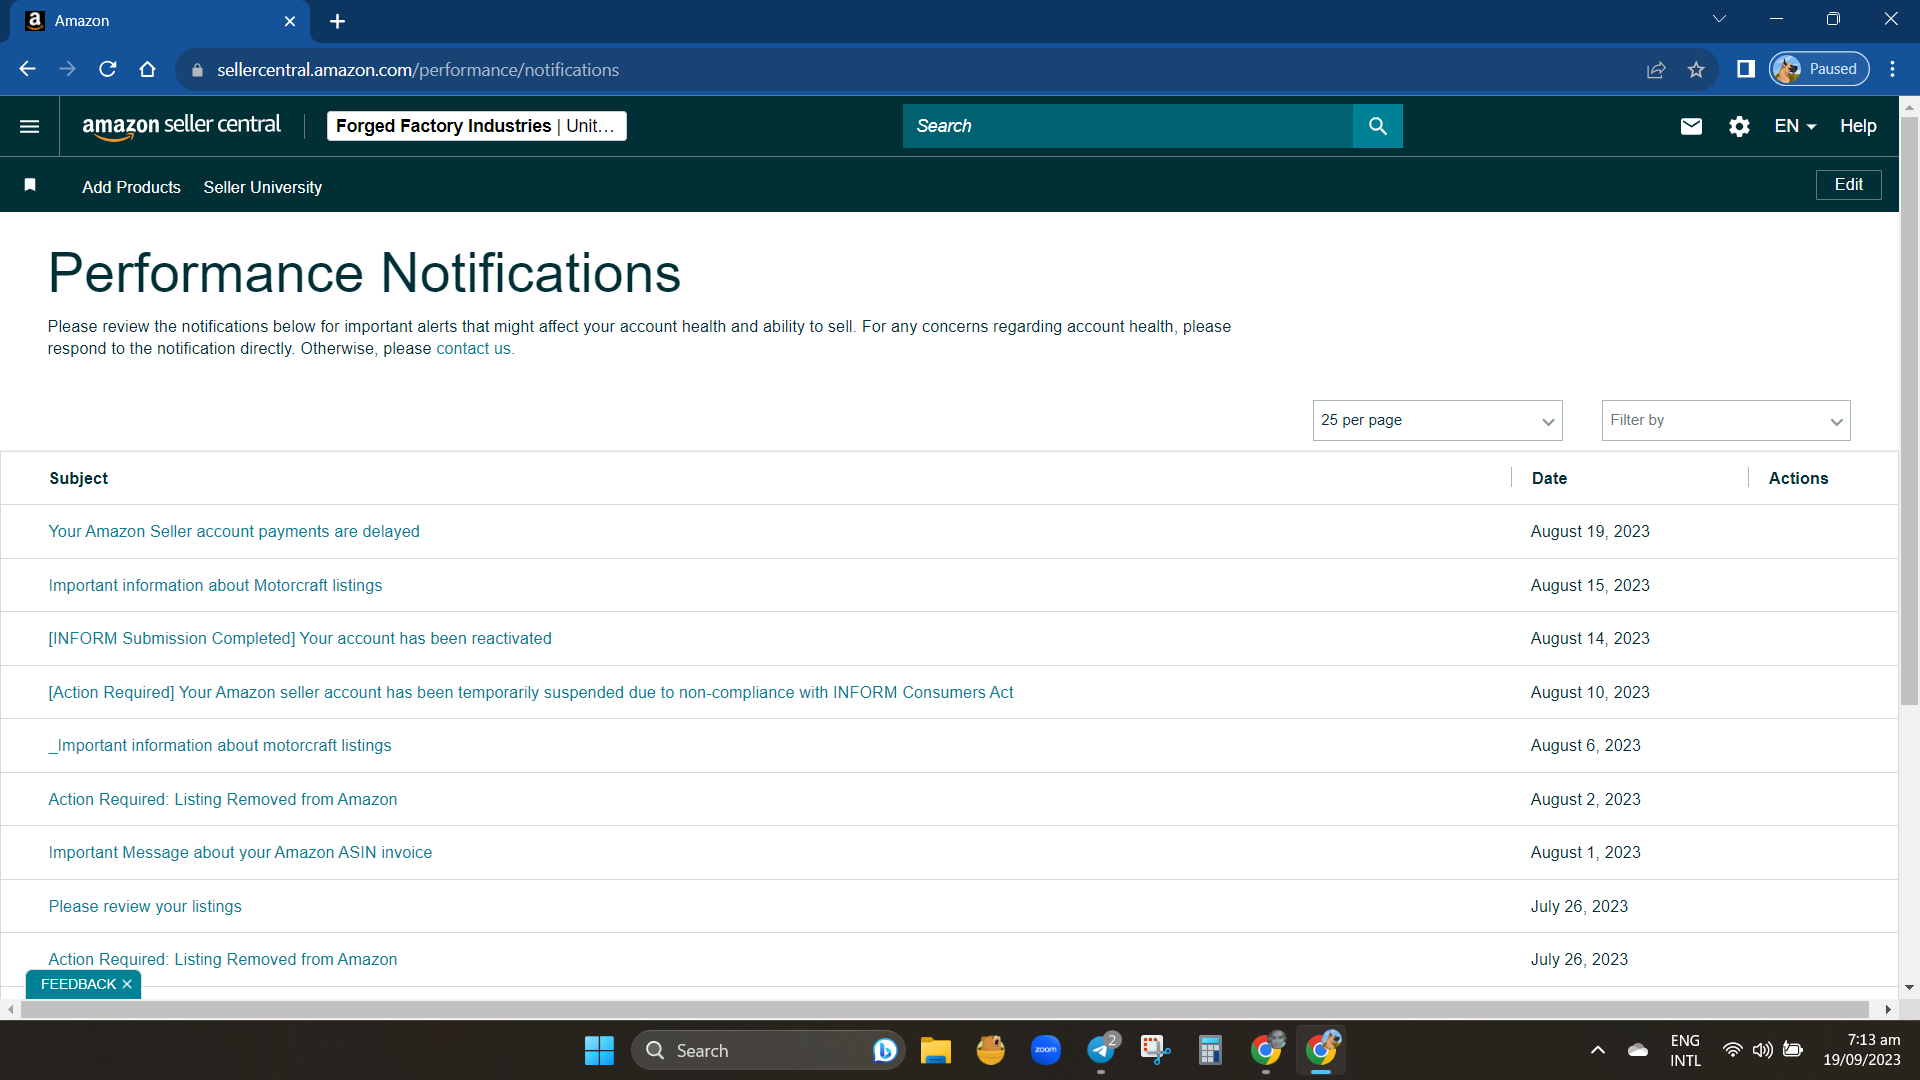Image resolution: width=1920 pixels, height=1080 pixels.
Task: Open the August 2 Listing Removed notification
Action: [223, 799]
